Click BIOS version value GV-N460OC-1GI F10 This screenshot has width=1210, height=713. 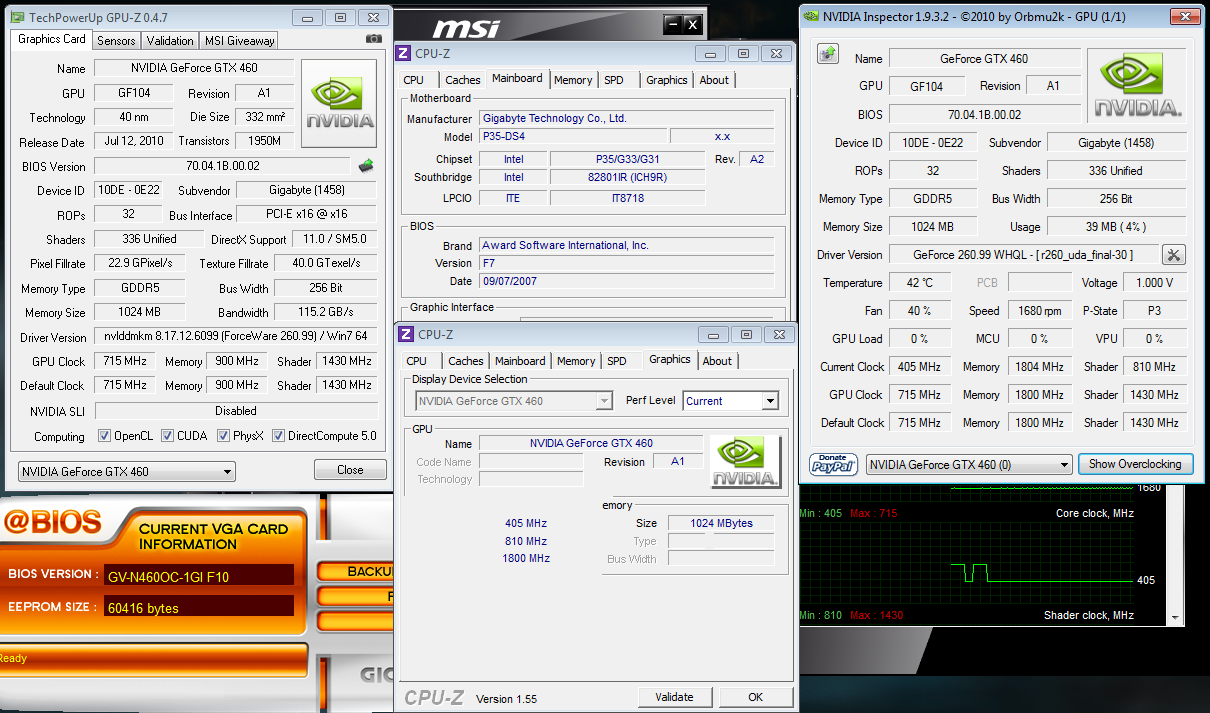pyautogui.click(x=199, y=574)
